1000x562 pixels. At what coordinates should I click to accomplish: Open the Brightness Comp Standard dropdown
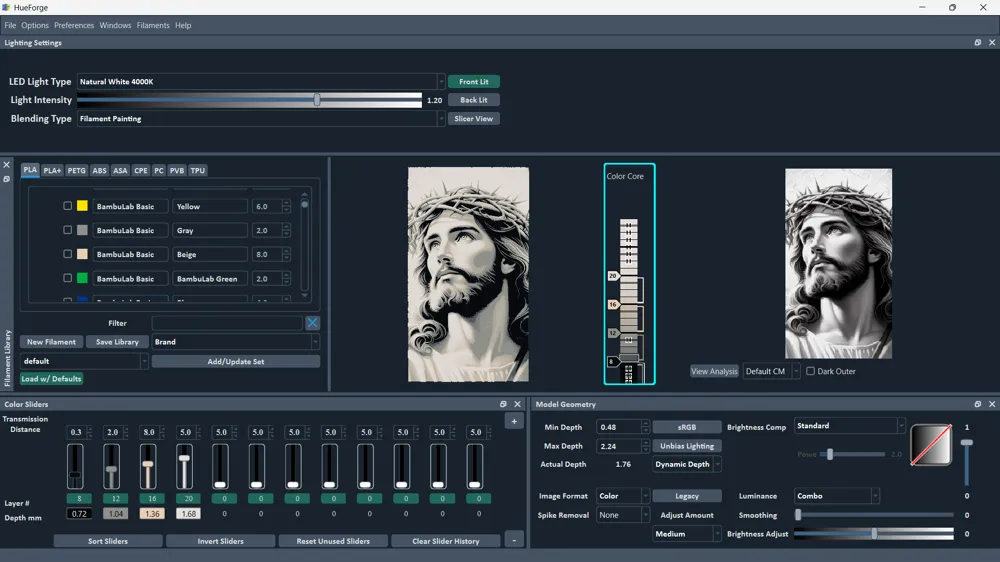pos(849,425)
